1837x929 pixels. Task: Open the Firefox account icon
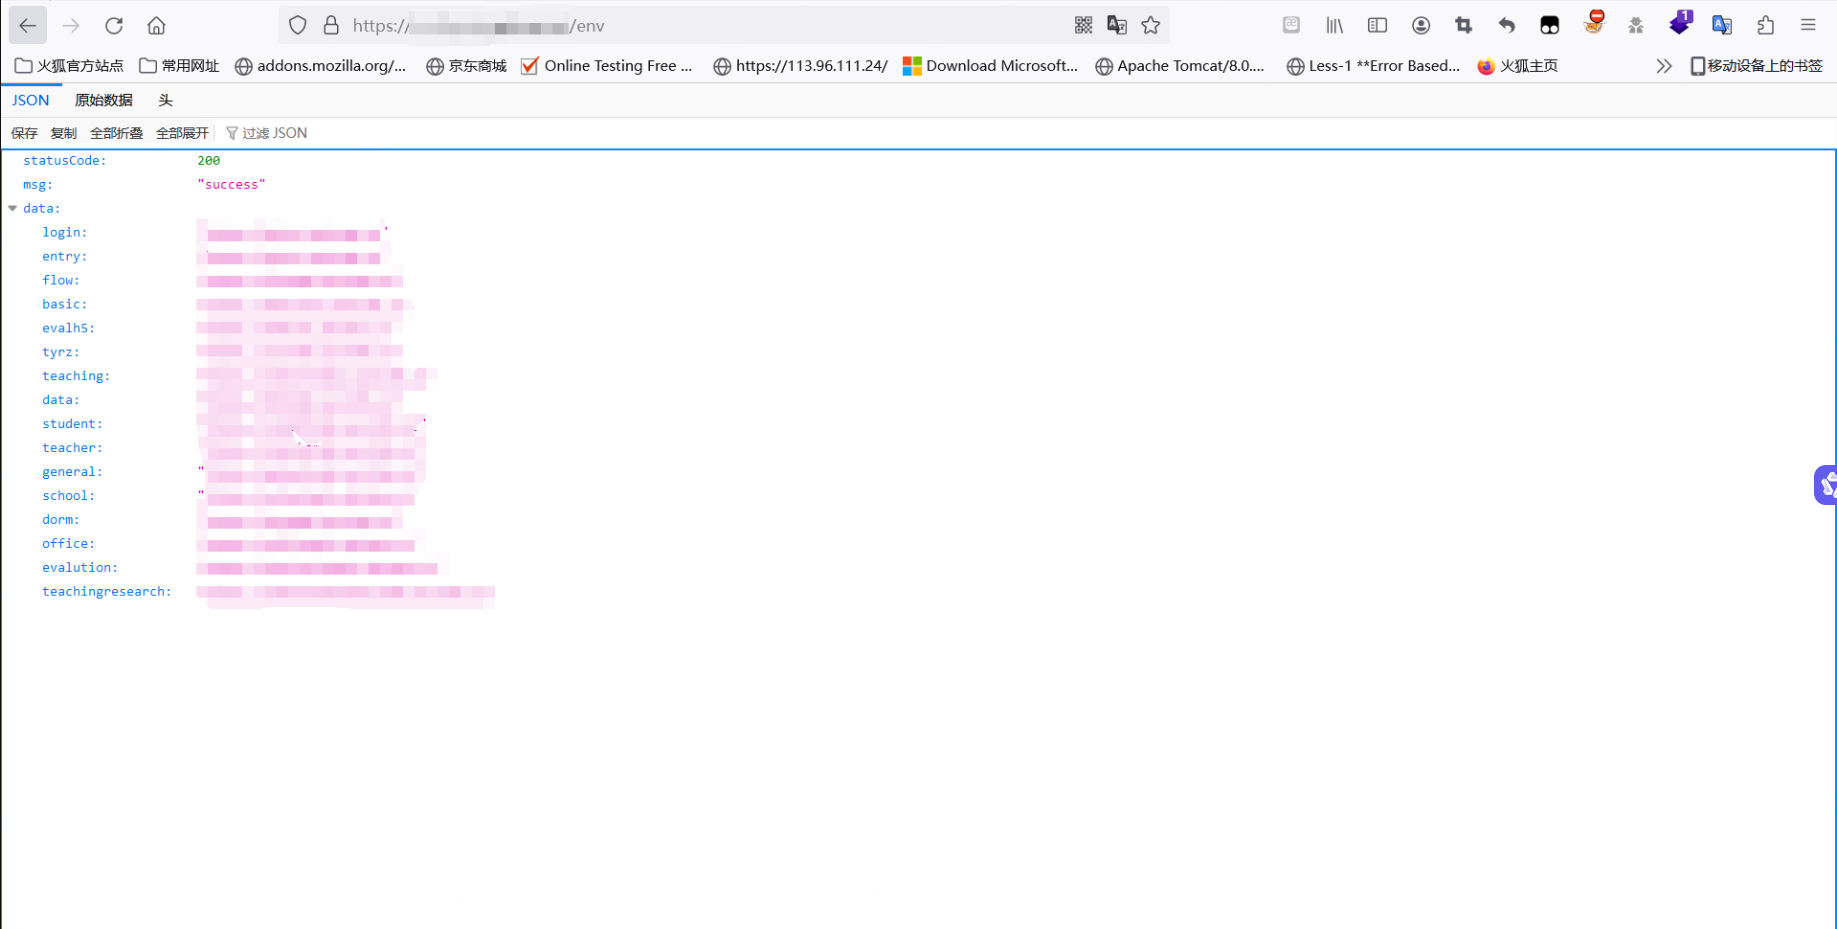tap(1420, 26)
